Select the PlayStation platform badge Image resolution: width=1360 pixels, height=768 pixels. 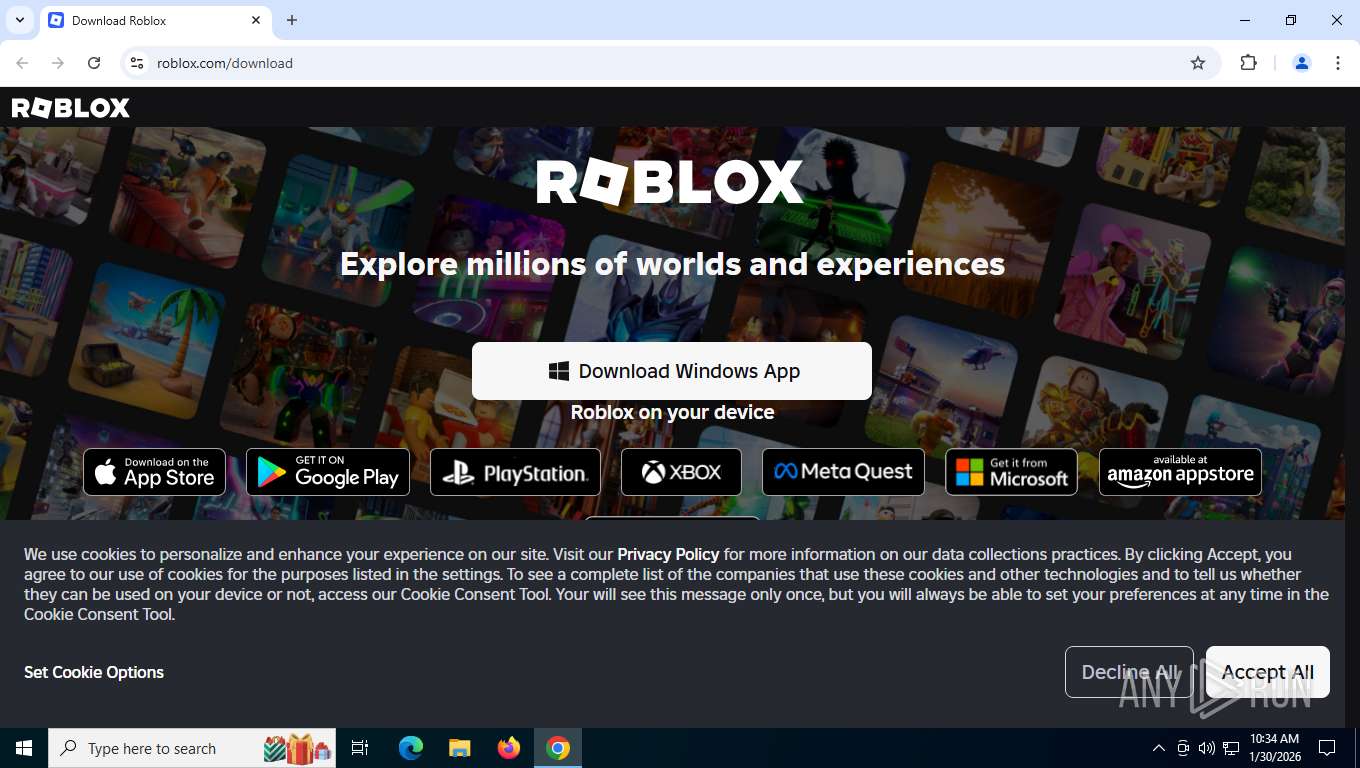click(515, 472)
